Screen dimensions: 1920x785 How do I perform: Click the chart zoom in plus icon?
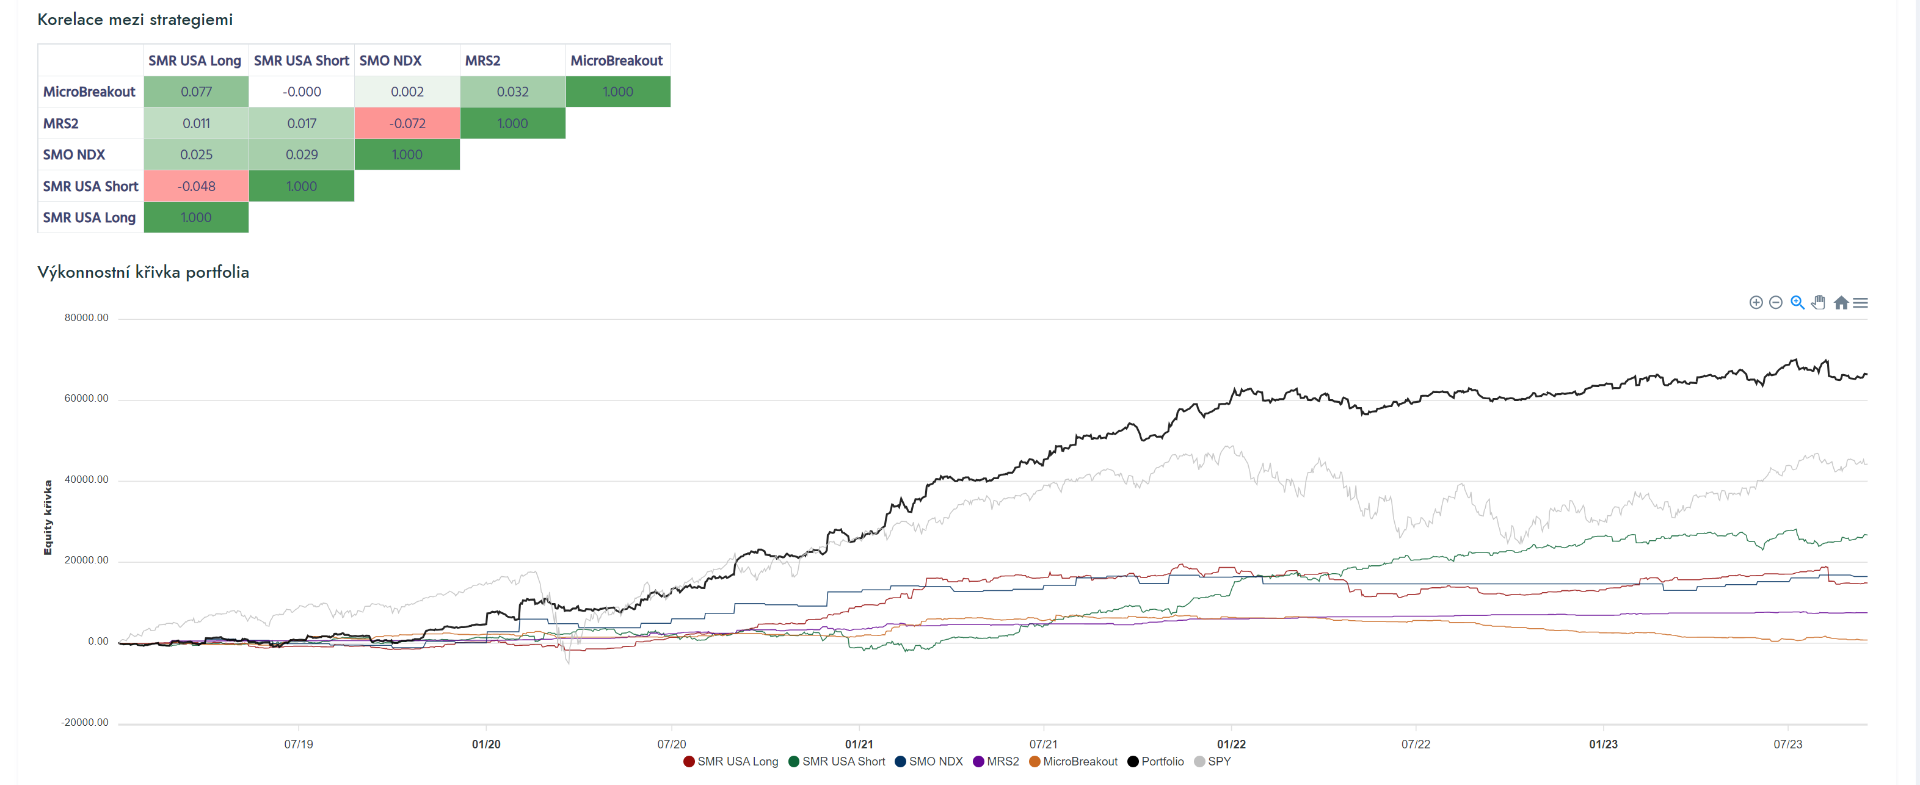coord(1756,302)
